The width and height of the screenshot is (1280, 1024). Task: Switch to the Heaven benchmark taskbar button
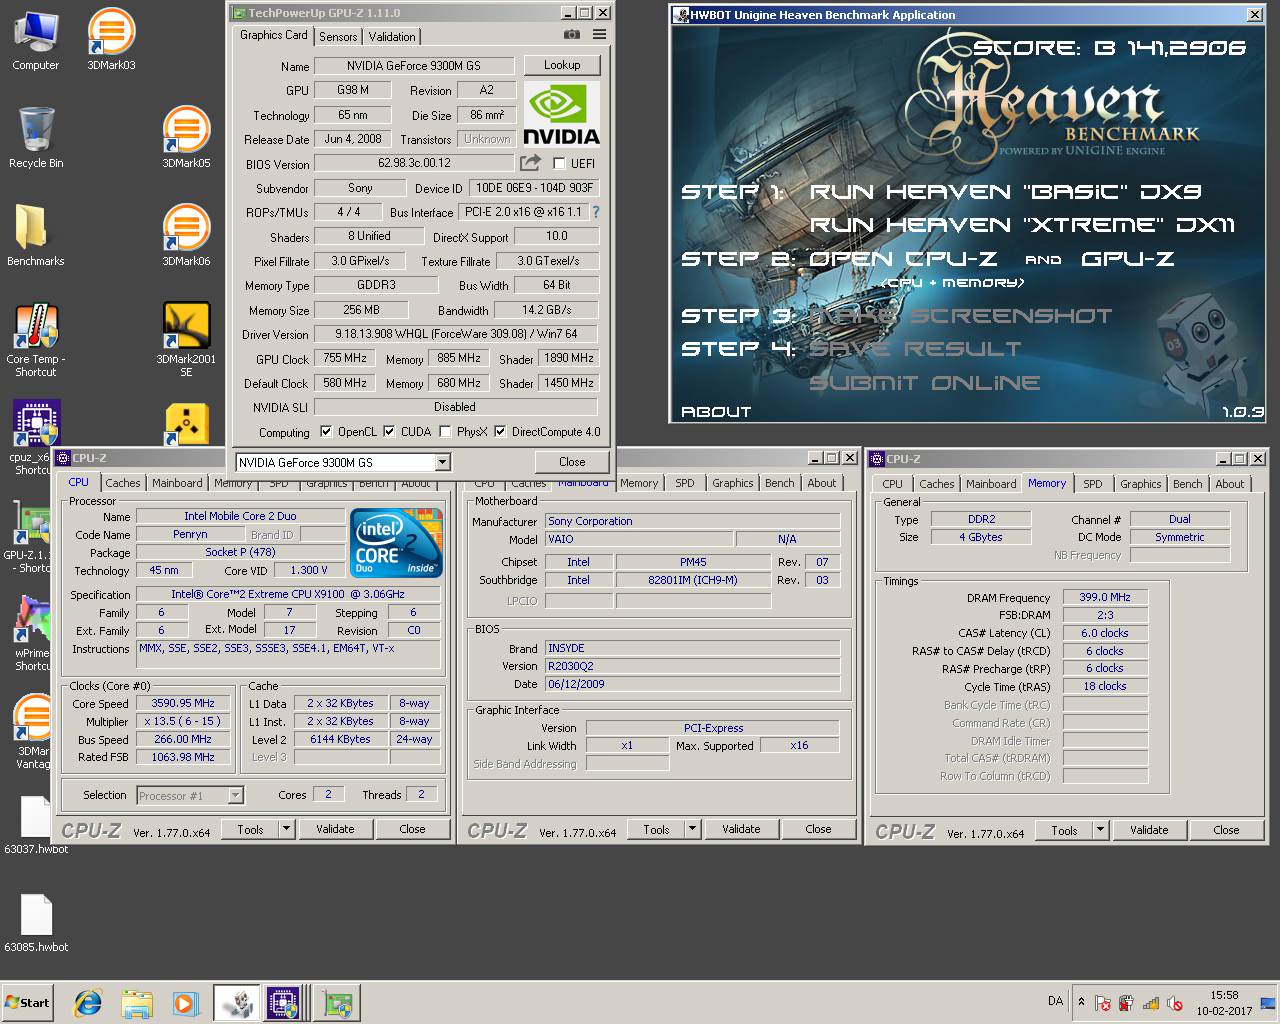236,1003
